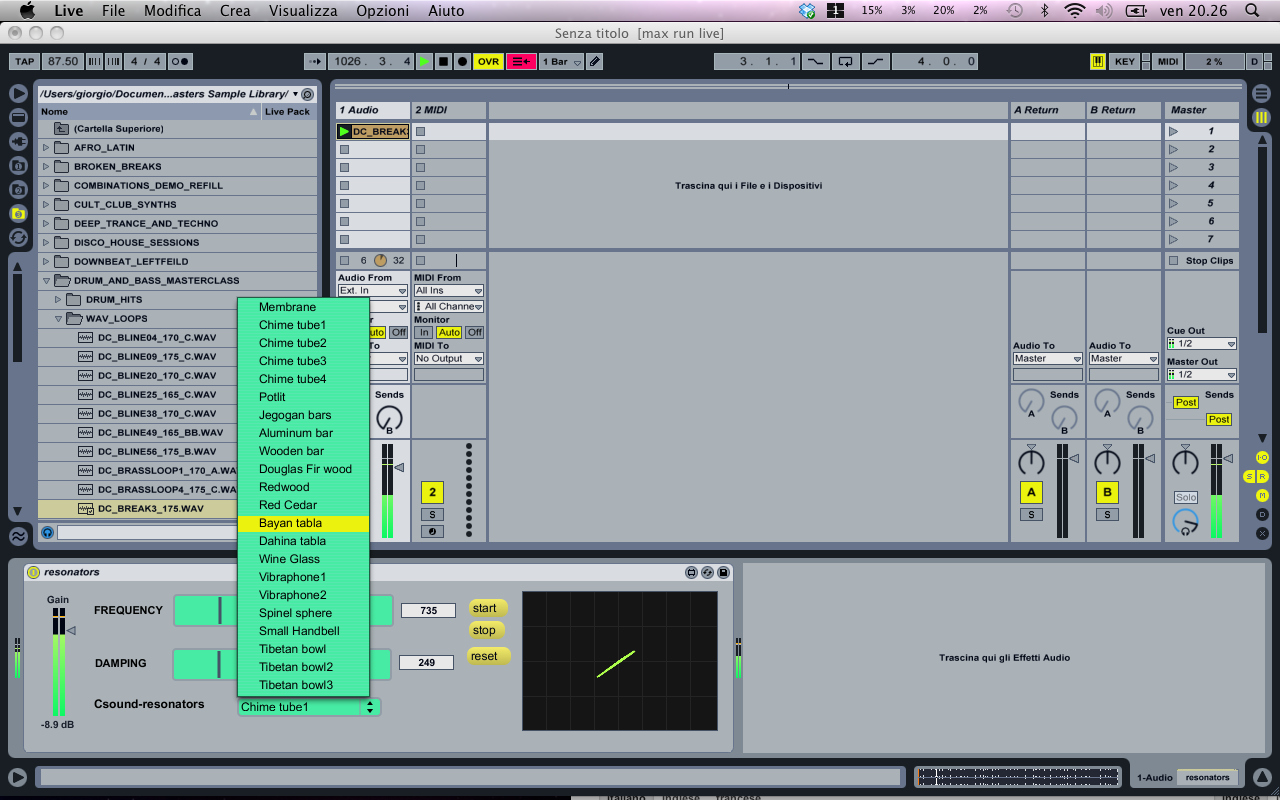The width and height of the screenshot is (1280, 800).
Task: Switch to Arrangement View selector icon
Action: pos(1261,94)
